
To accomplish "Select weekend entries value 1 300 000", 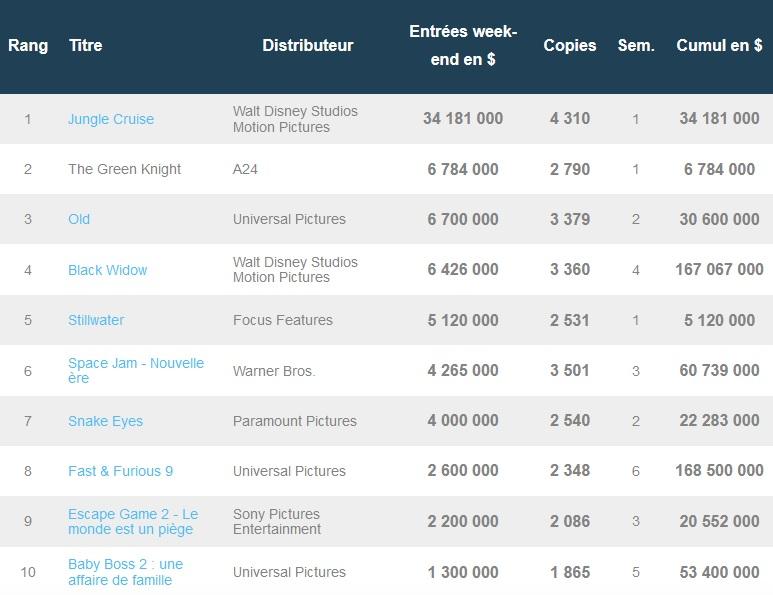I will tap(463, 572).
